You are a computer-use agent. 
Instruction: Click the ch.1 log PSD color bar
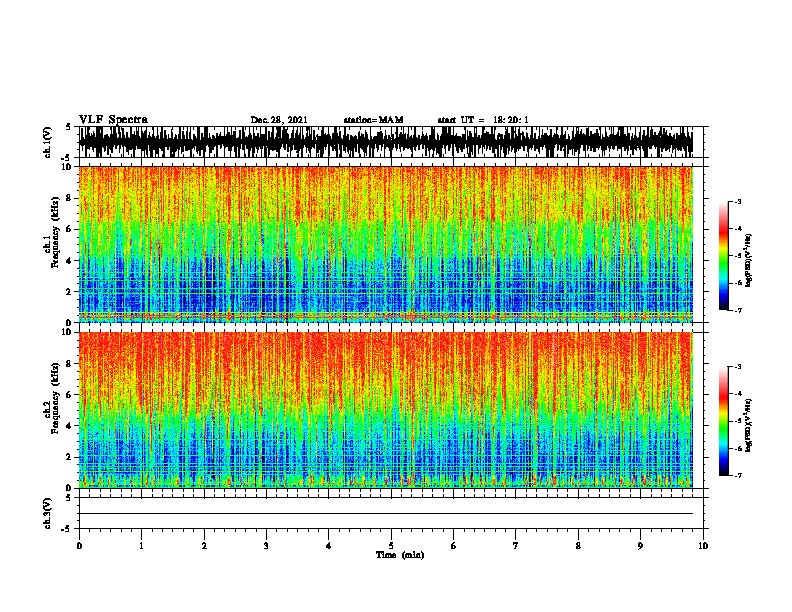(x=723, y=256)
